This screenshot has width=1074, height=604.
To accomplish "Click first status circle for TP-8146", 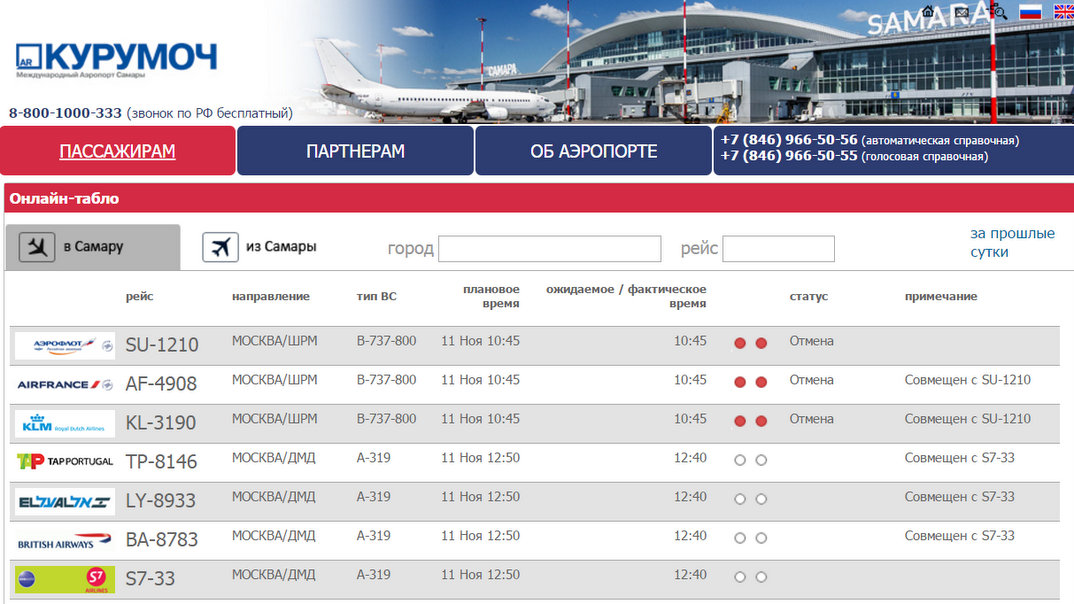I will point(740,460).
